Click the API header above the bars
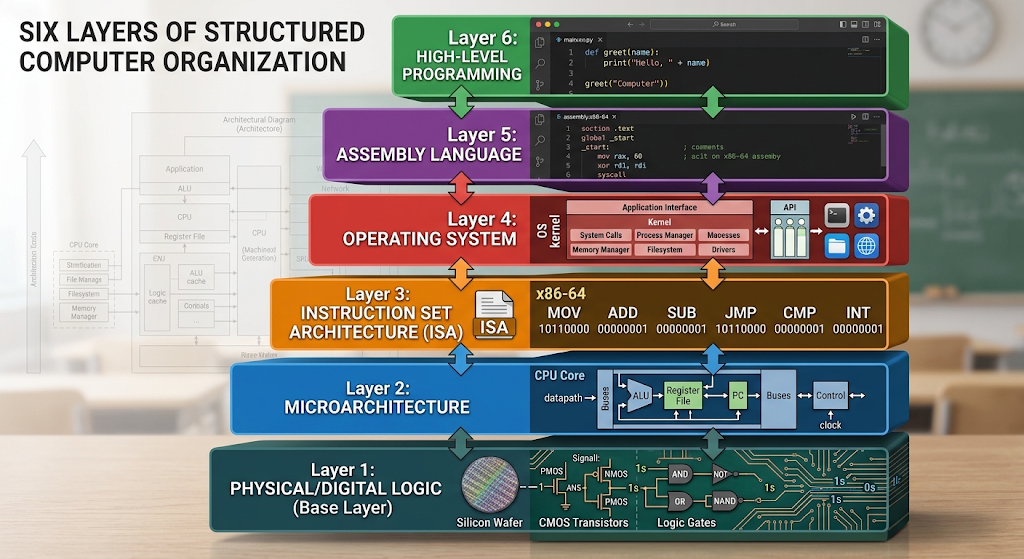Viewport: 1024px width, 559px height. pyautogui.click(x=790, y=207)
